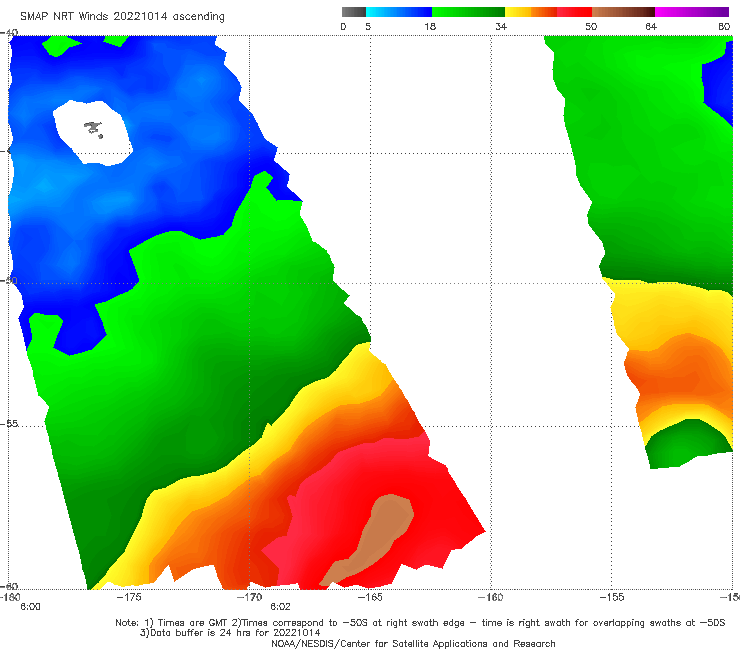Click the longitude label "-175"
This screenshot has height=650, width=740.
129,597
